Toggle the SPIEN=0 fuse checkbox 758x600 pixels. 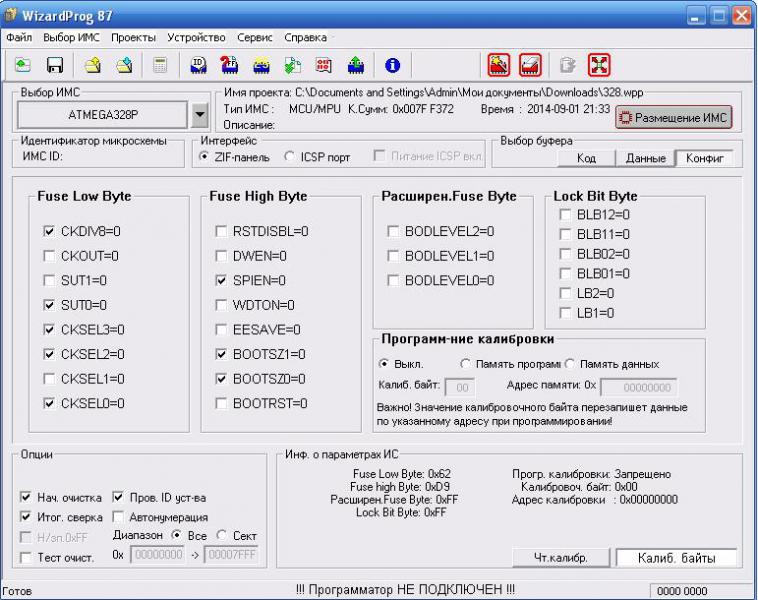click(221, 280)
